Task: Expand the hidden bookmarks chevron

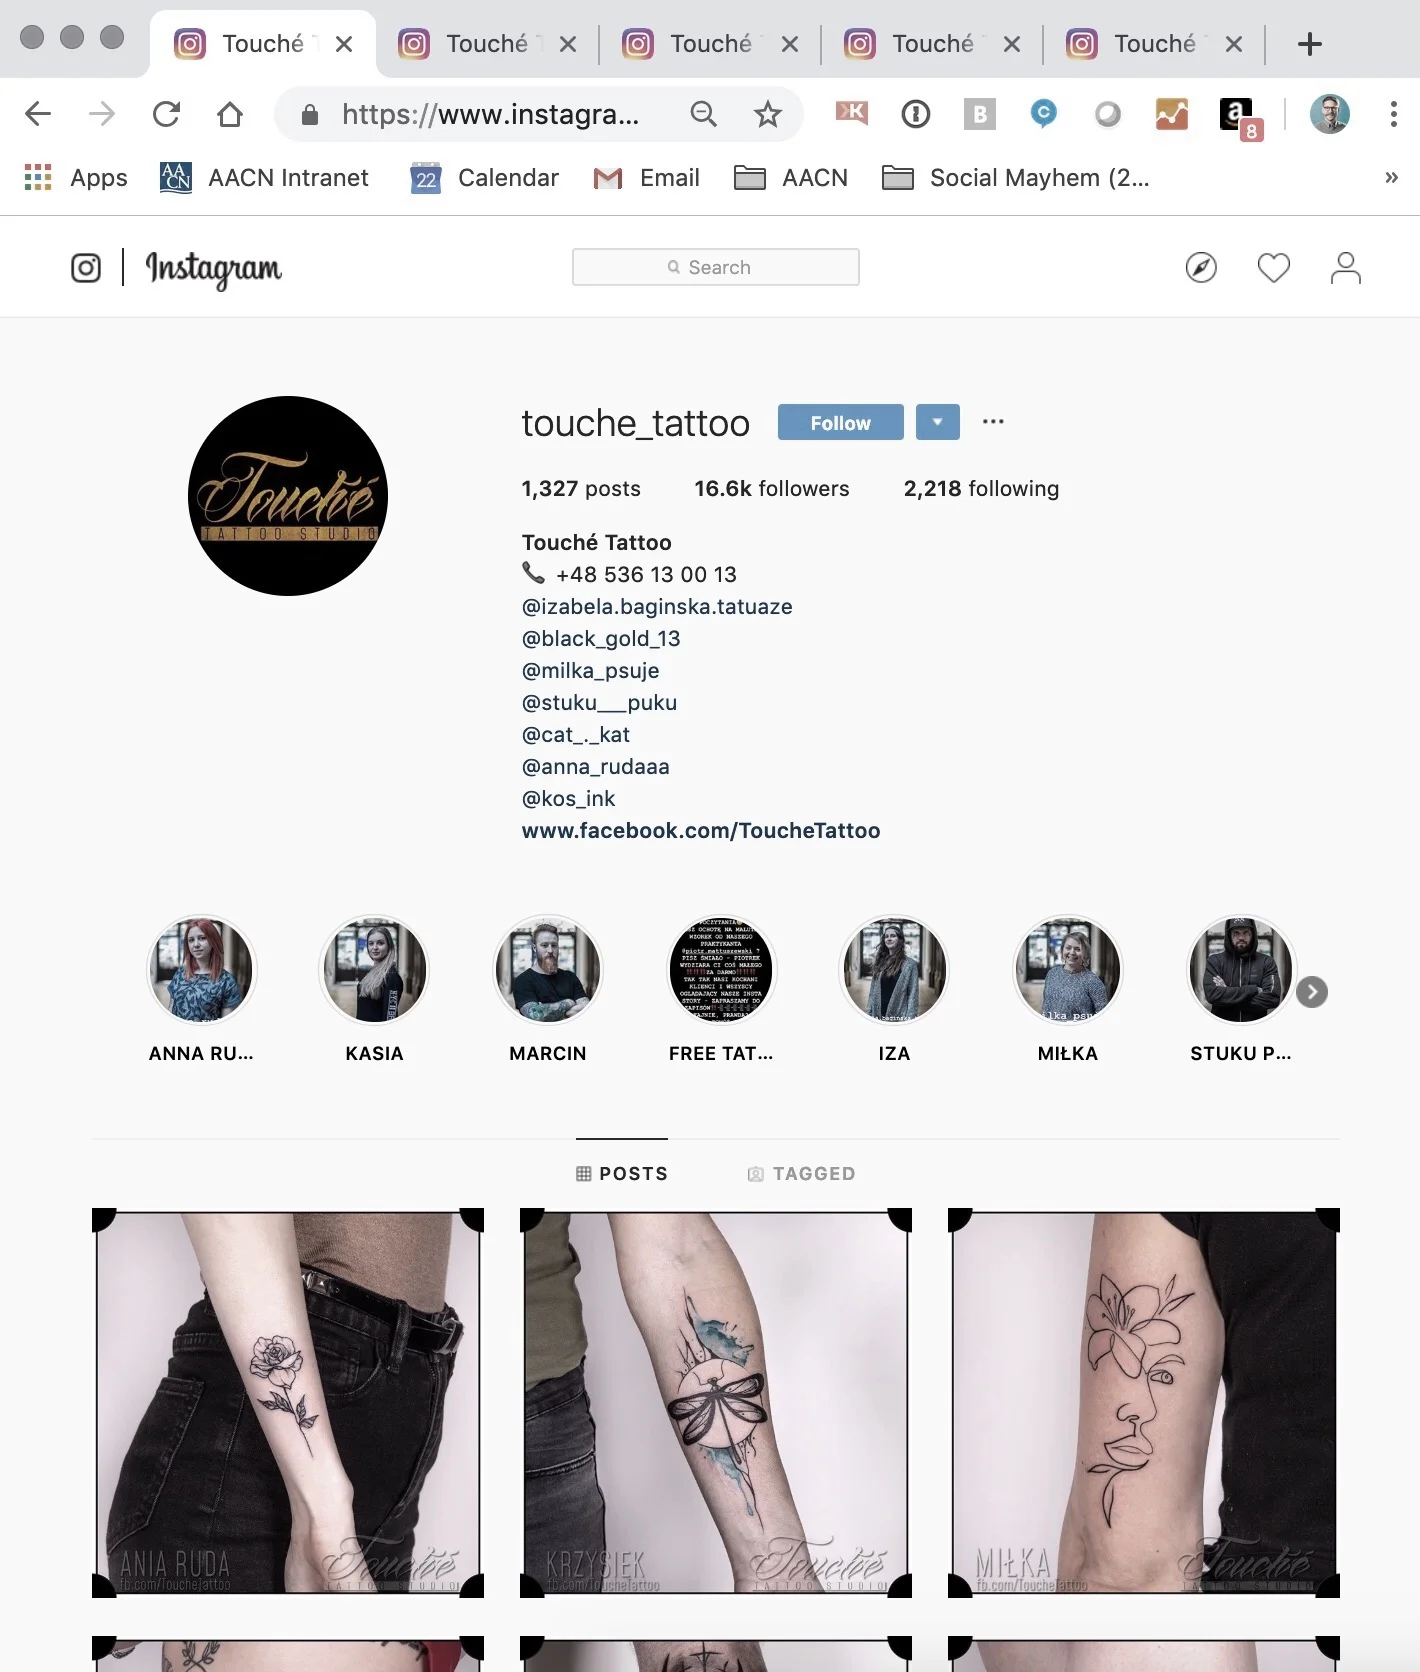Action: [1391, 178]
